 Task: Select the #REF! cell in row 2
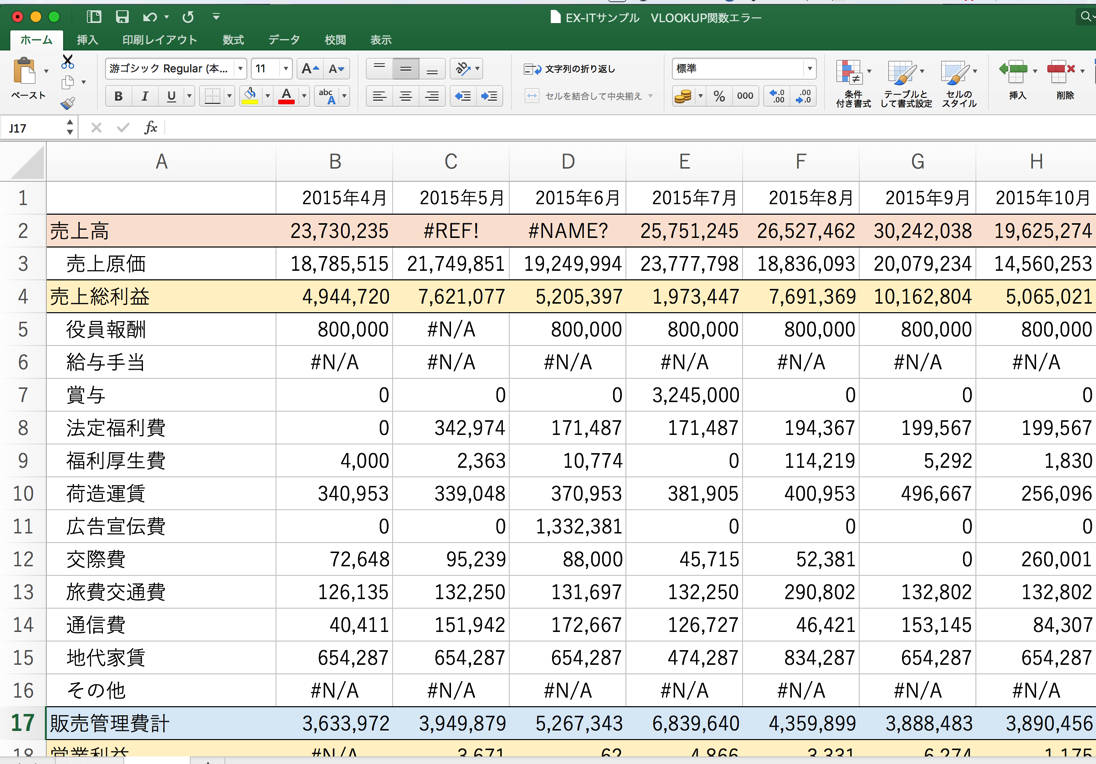click(452, 231)
